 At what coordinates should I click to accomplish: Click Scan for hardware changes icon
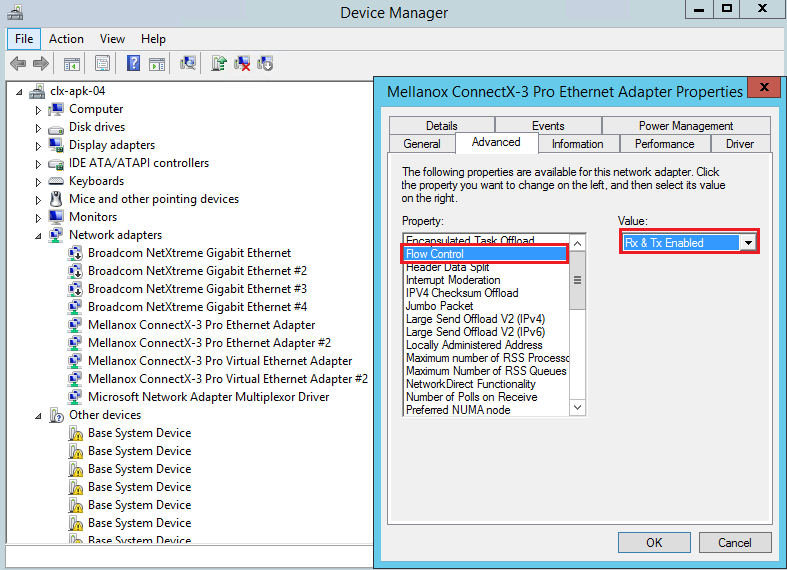pyautogui.click(x=187, y=64)
